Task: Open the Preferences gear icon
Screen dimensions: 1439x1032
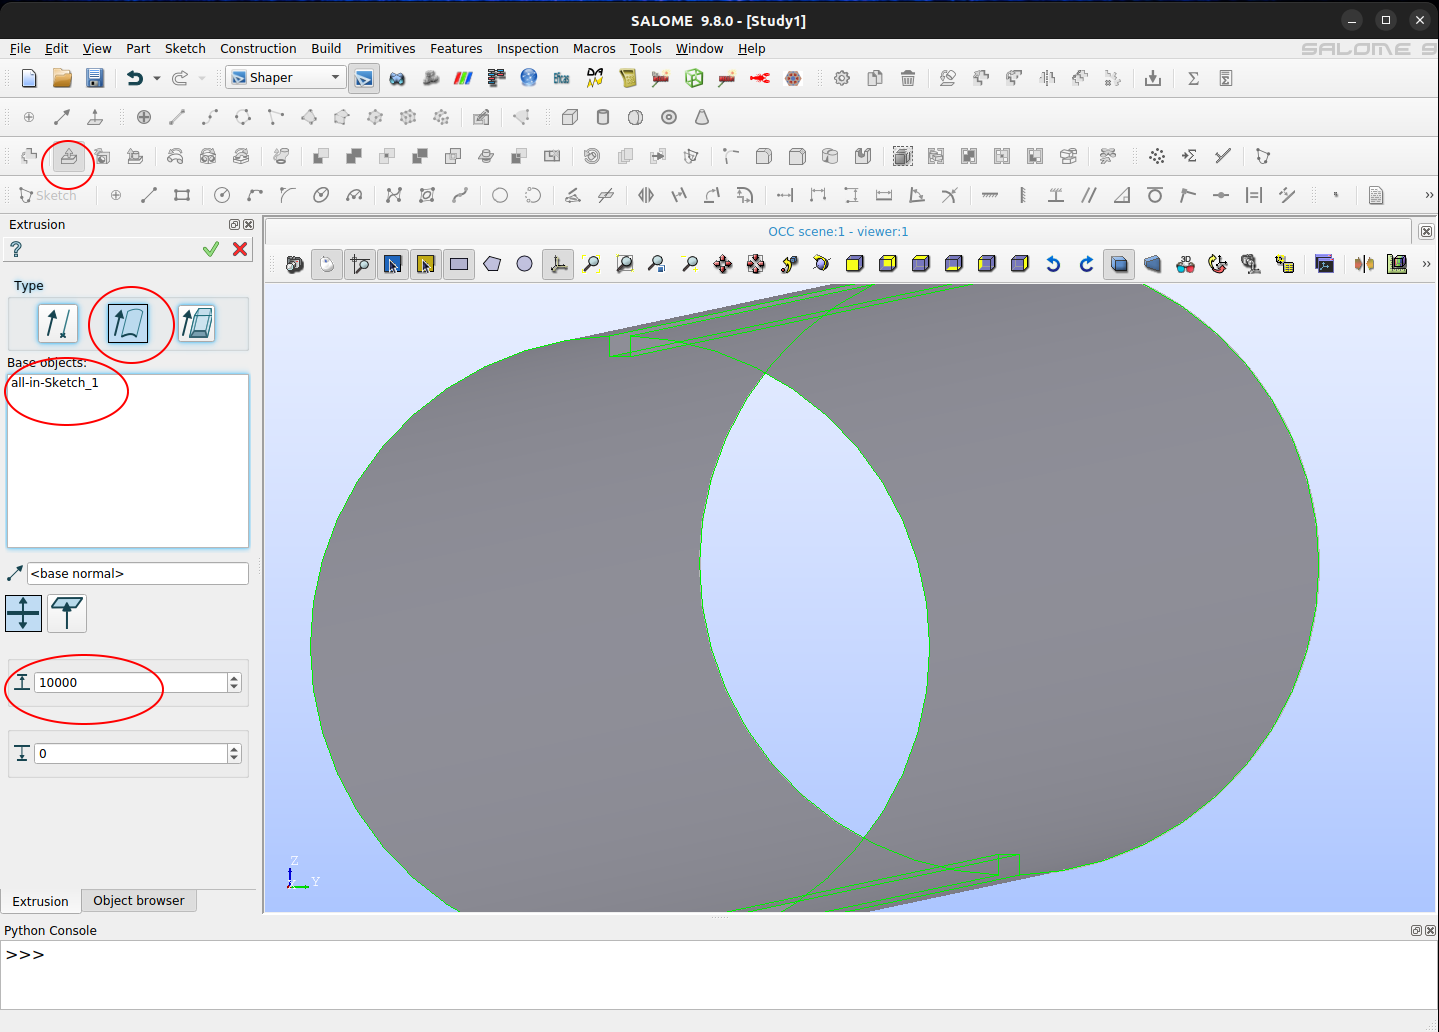Action: pyautogui.click(x=842, y=78)
